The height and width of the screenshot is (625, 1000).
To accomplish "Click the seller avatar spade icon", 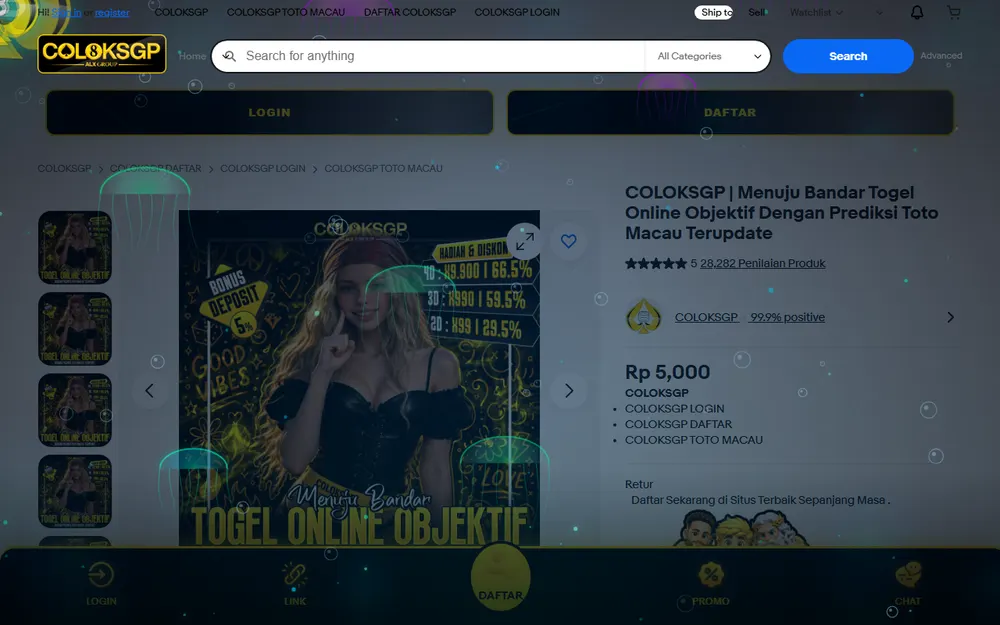I will pyautogui.click(x=643, y=317).
